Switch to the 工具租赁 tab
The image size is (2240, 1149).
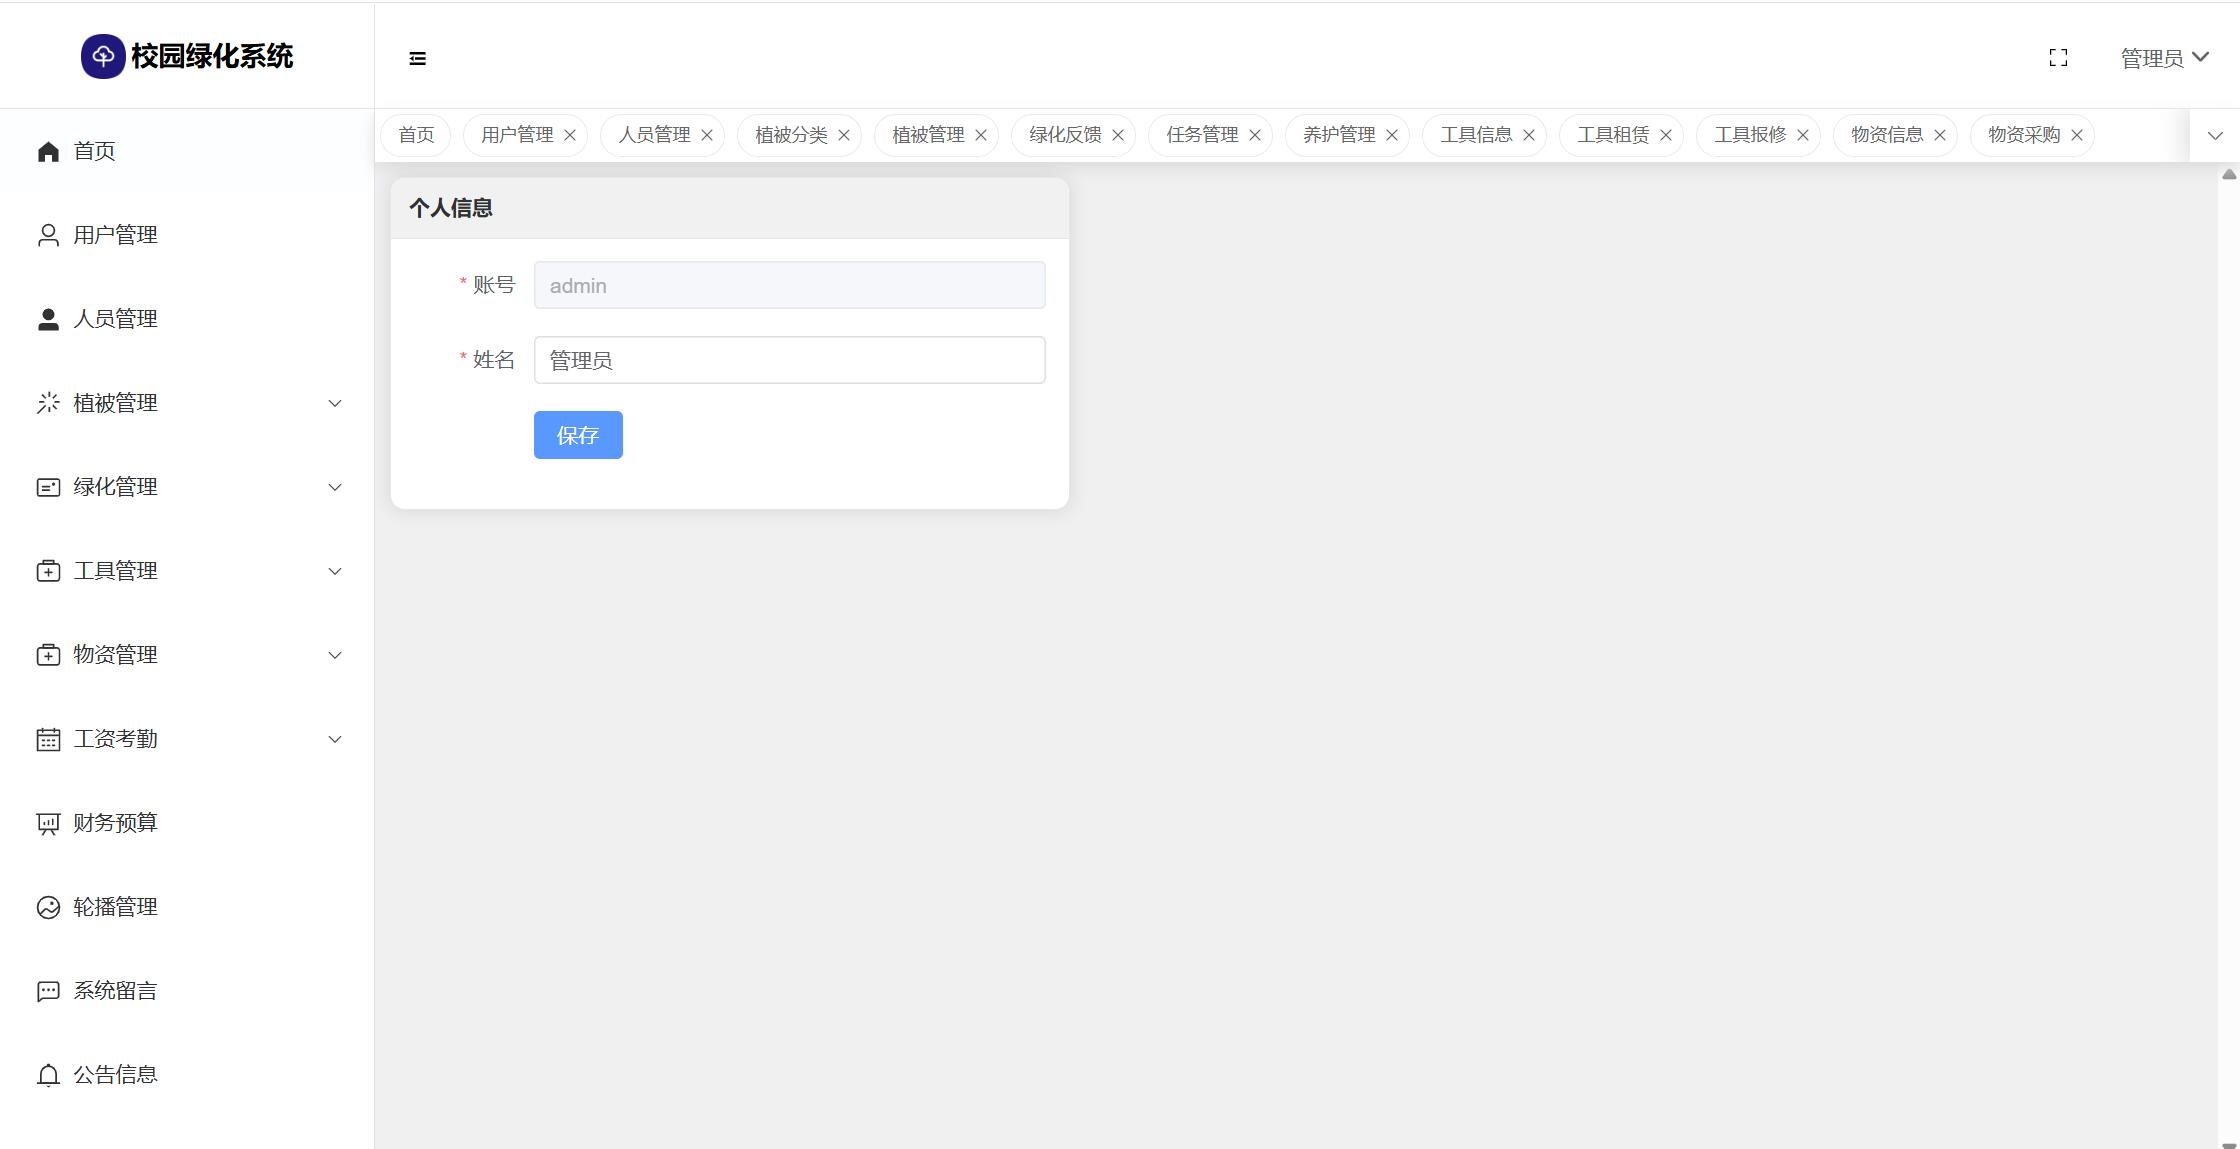(x=1612, y=135)
